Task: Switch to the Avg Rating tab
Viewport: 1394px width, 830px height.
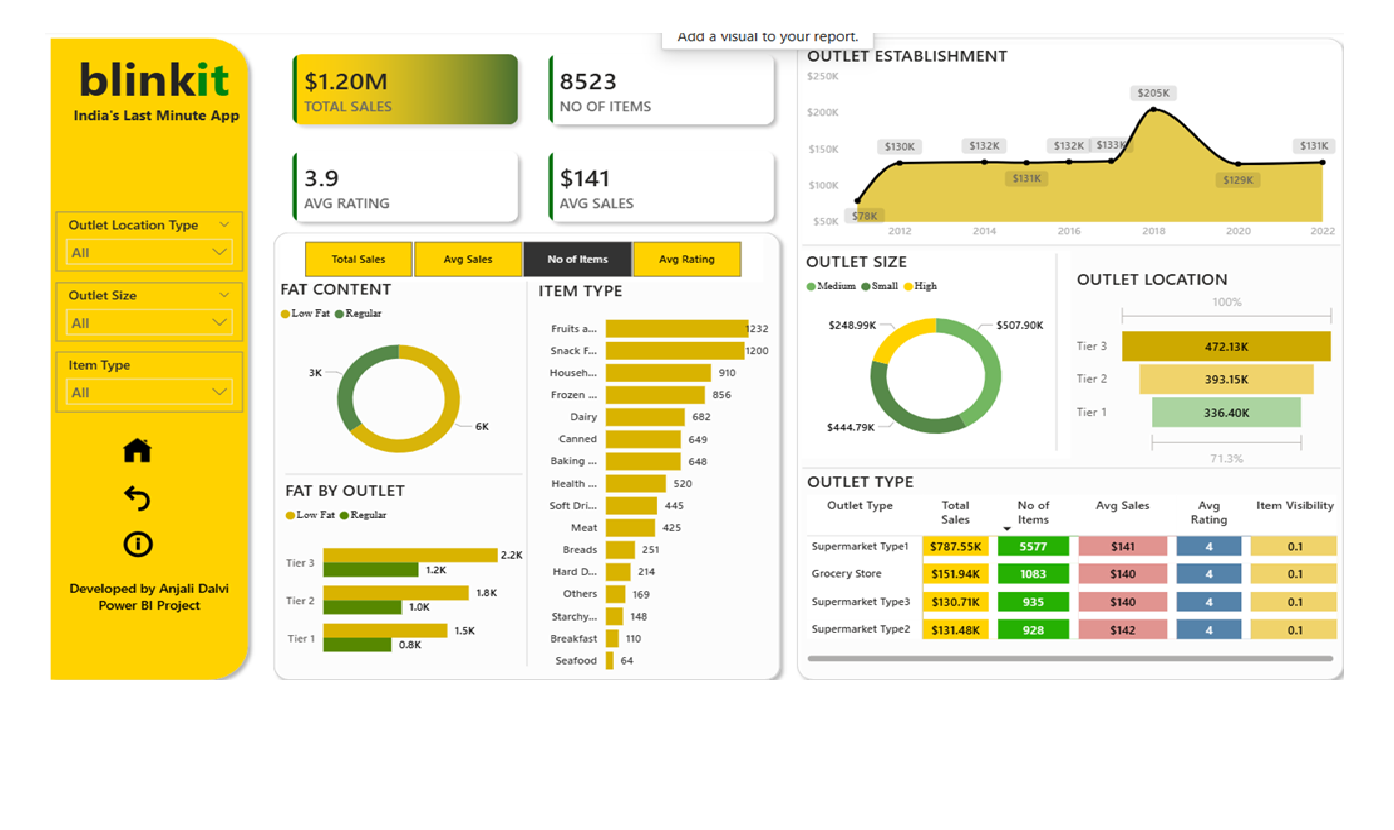Action: click(x=687, y=259)
